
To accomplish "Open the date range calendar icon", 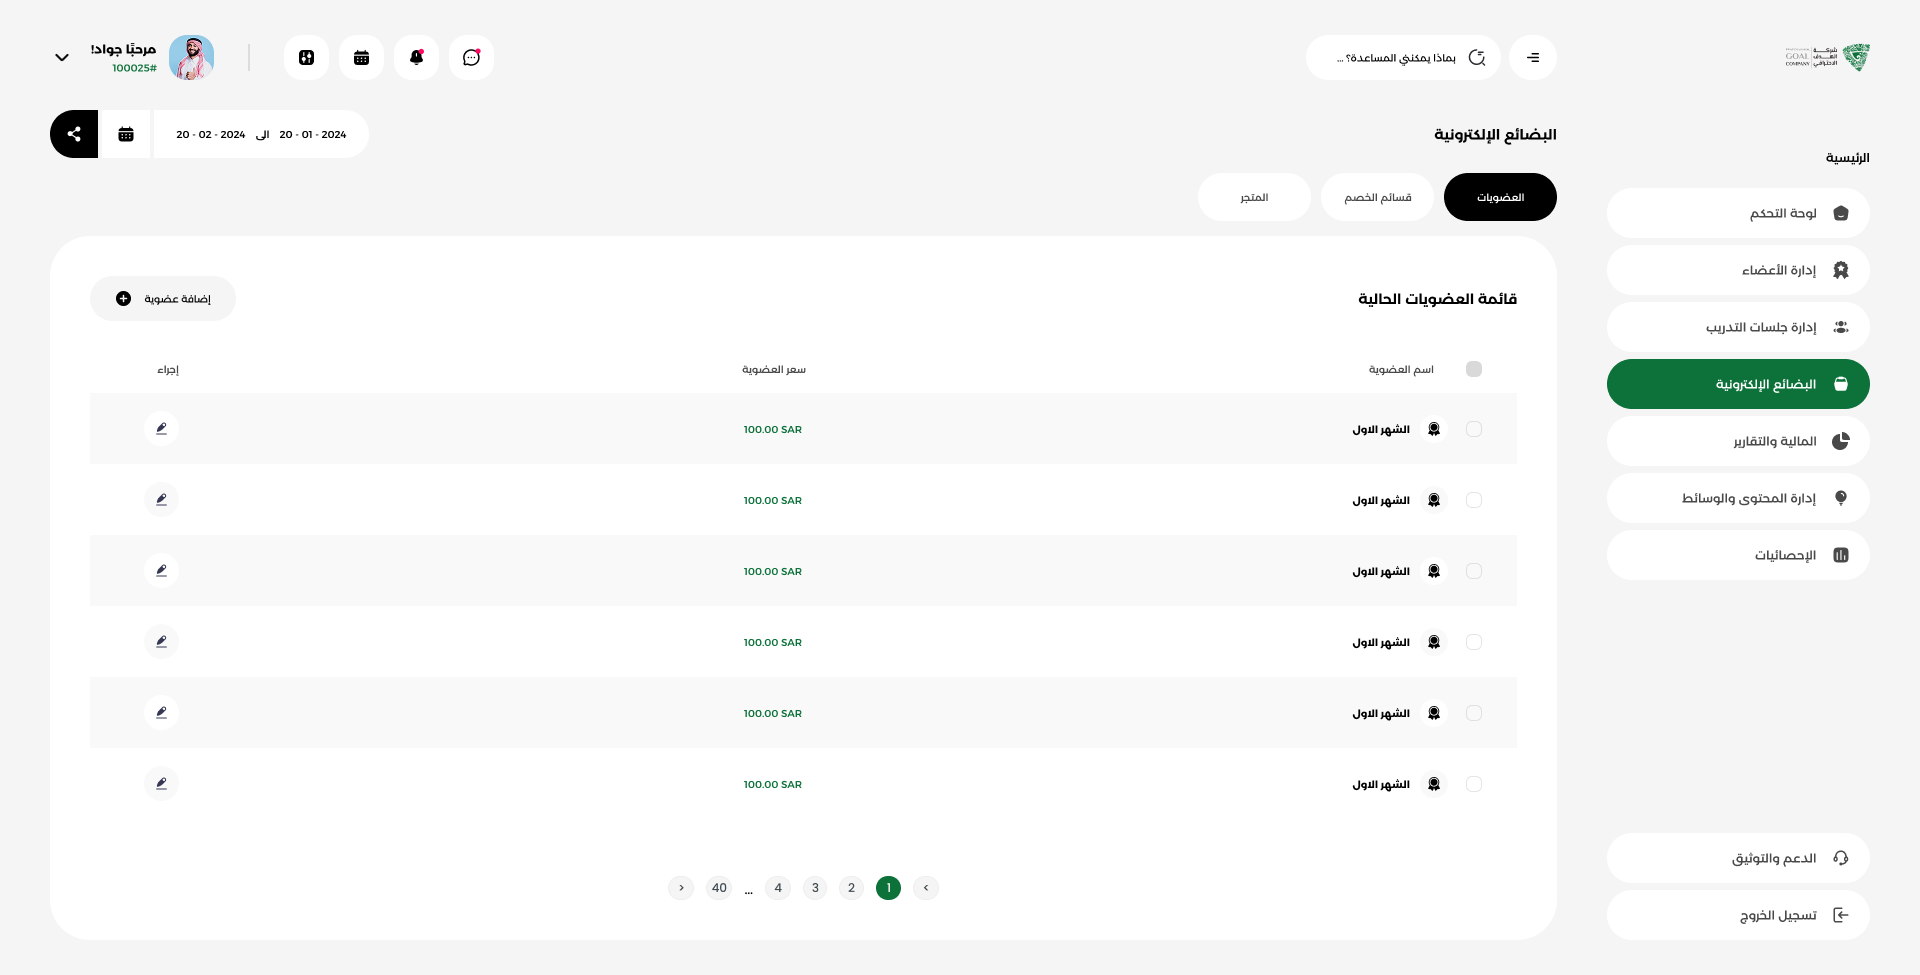I will coord(126,134).
